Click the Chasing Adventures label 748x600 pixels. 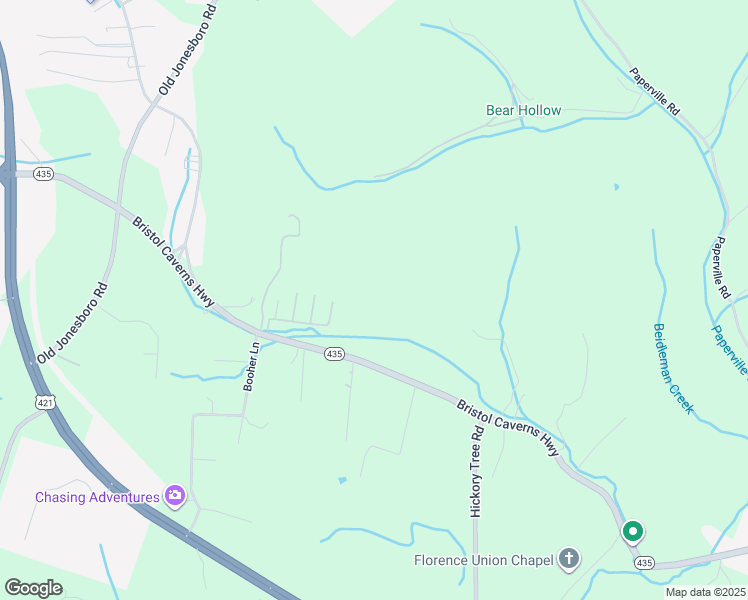97,497
